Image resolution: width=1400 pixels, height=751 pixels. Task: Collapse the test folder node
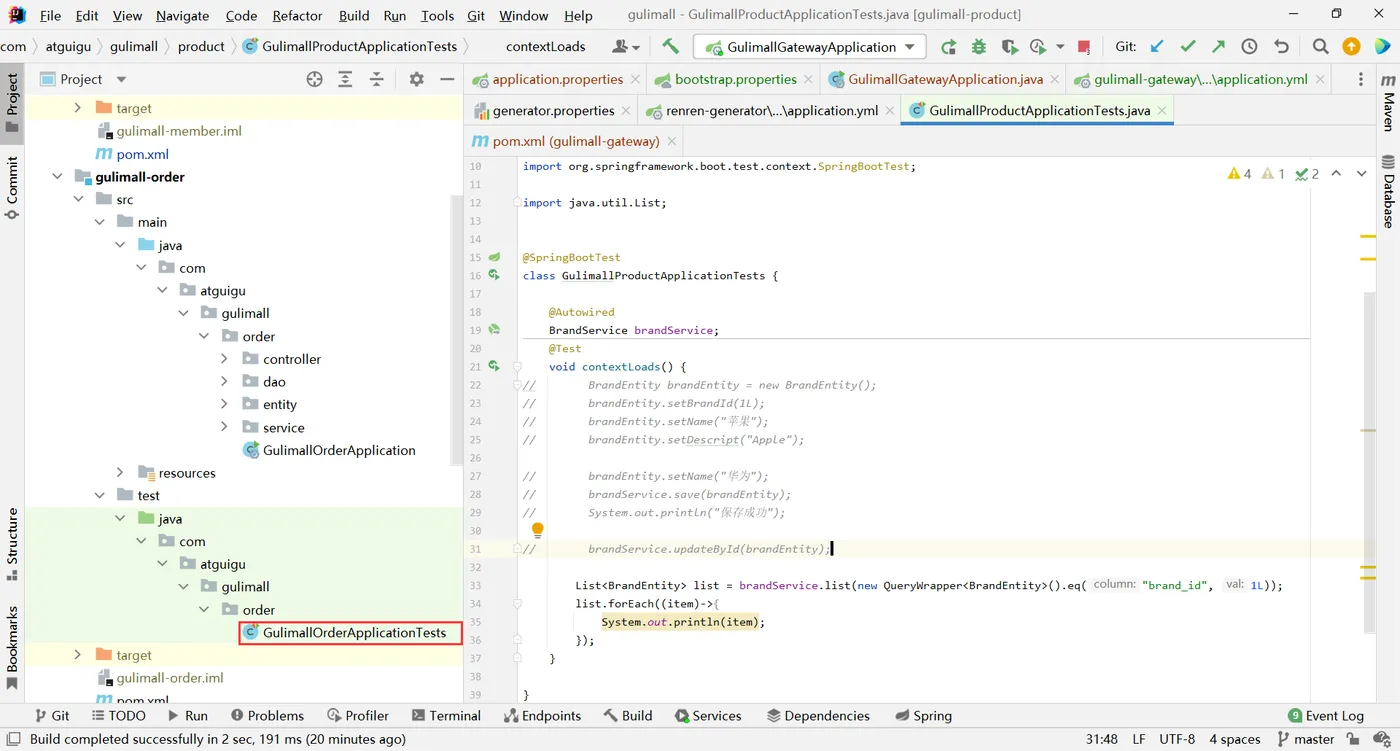click(99, 495)
